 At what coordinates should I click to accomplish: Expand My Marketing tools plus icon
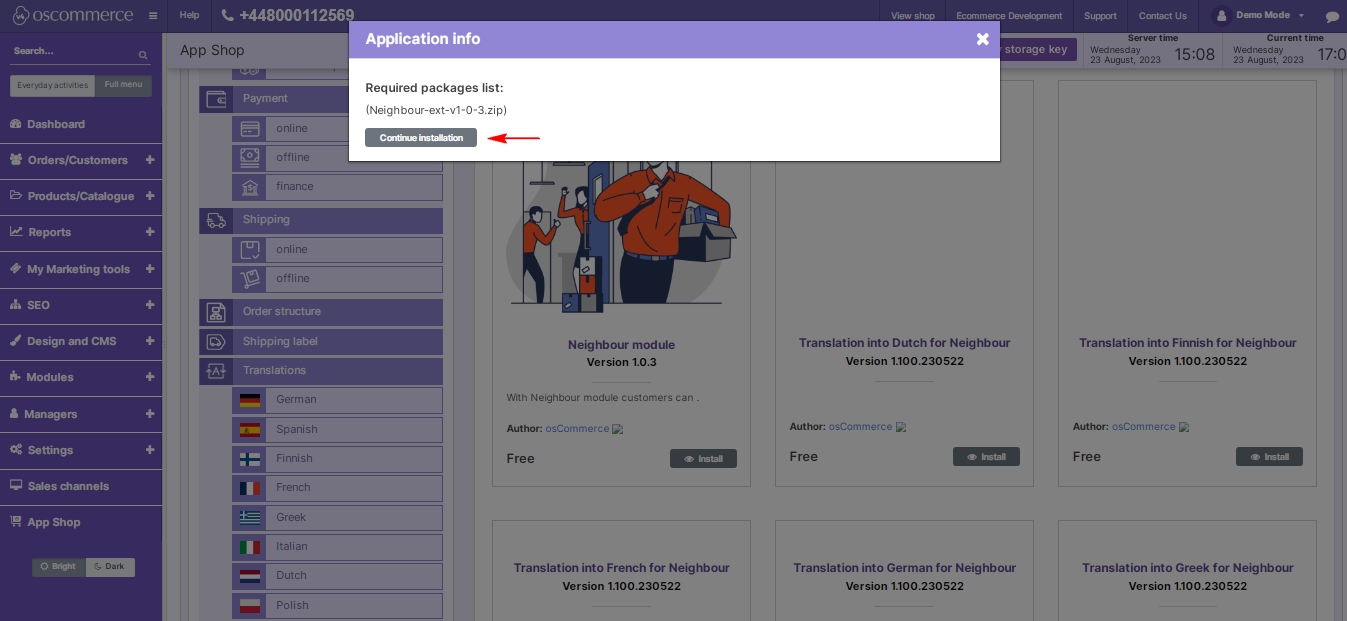tap(150, 269)
